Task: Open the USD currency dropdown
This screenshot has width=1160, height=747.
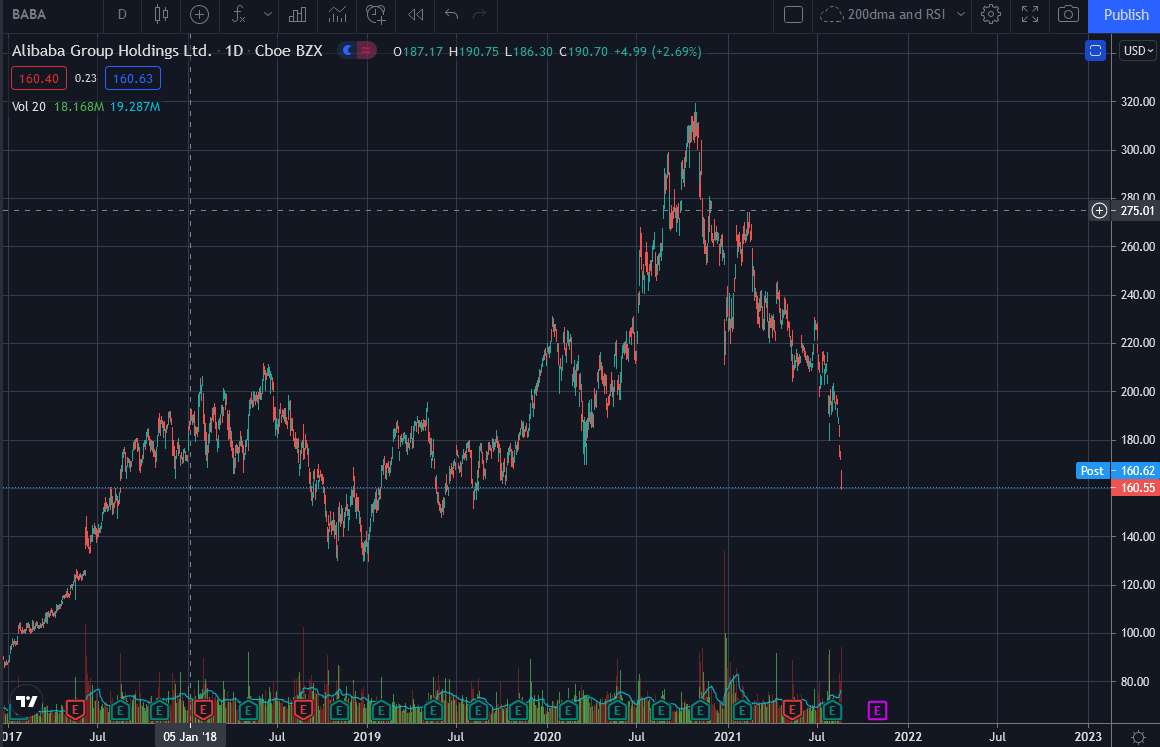Action: coord(1137,50)
